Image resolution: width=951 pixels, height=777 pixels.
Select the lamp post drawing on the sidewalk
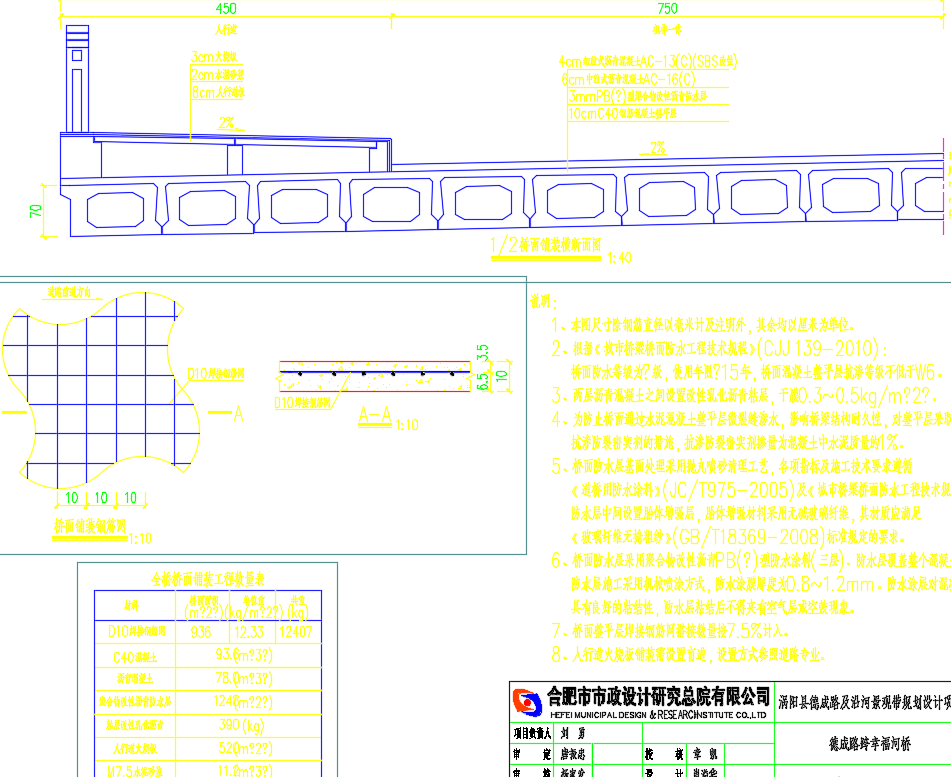pos(77,80)
